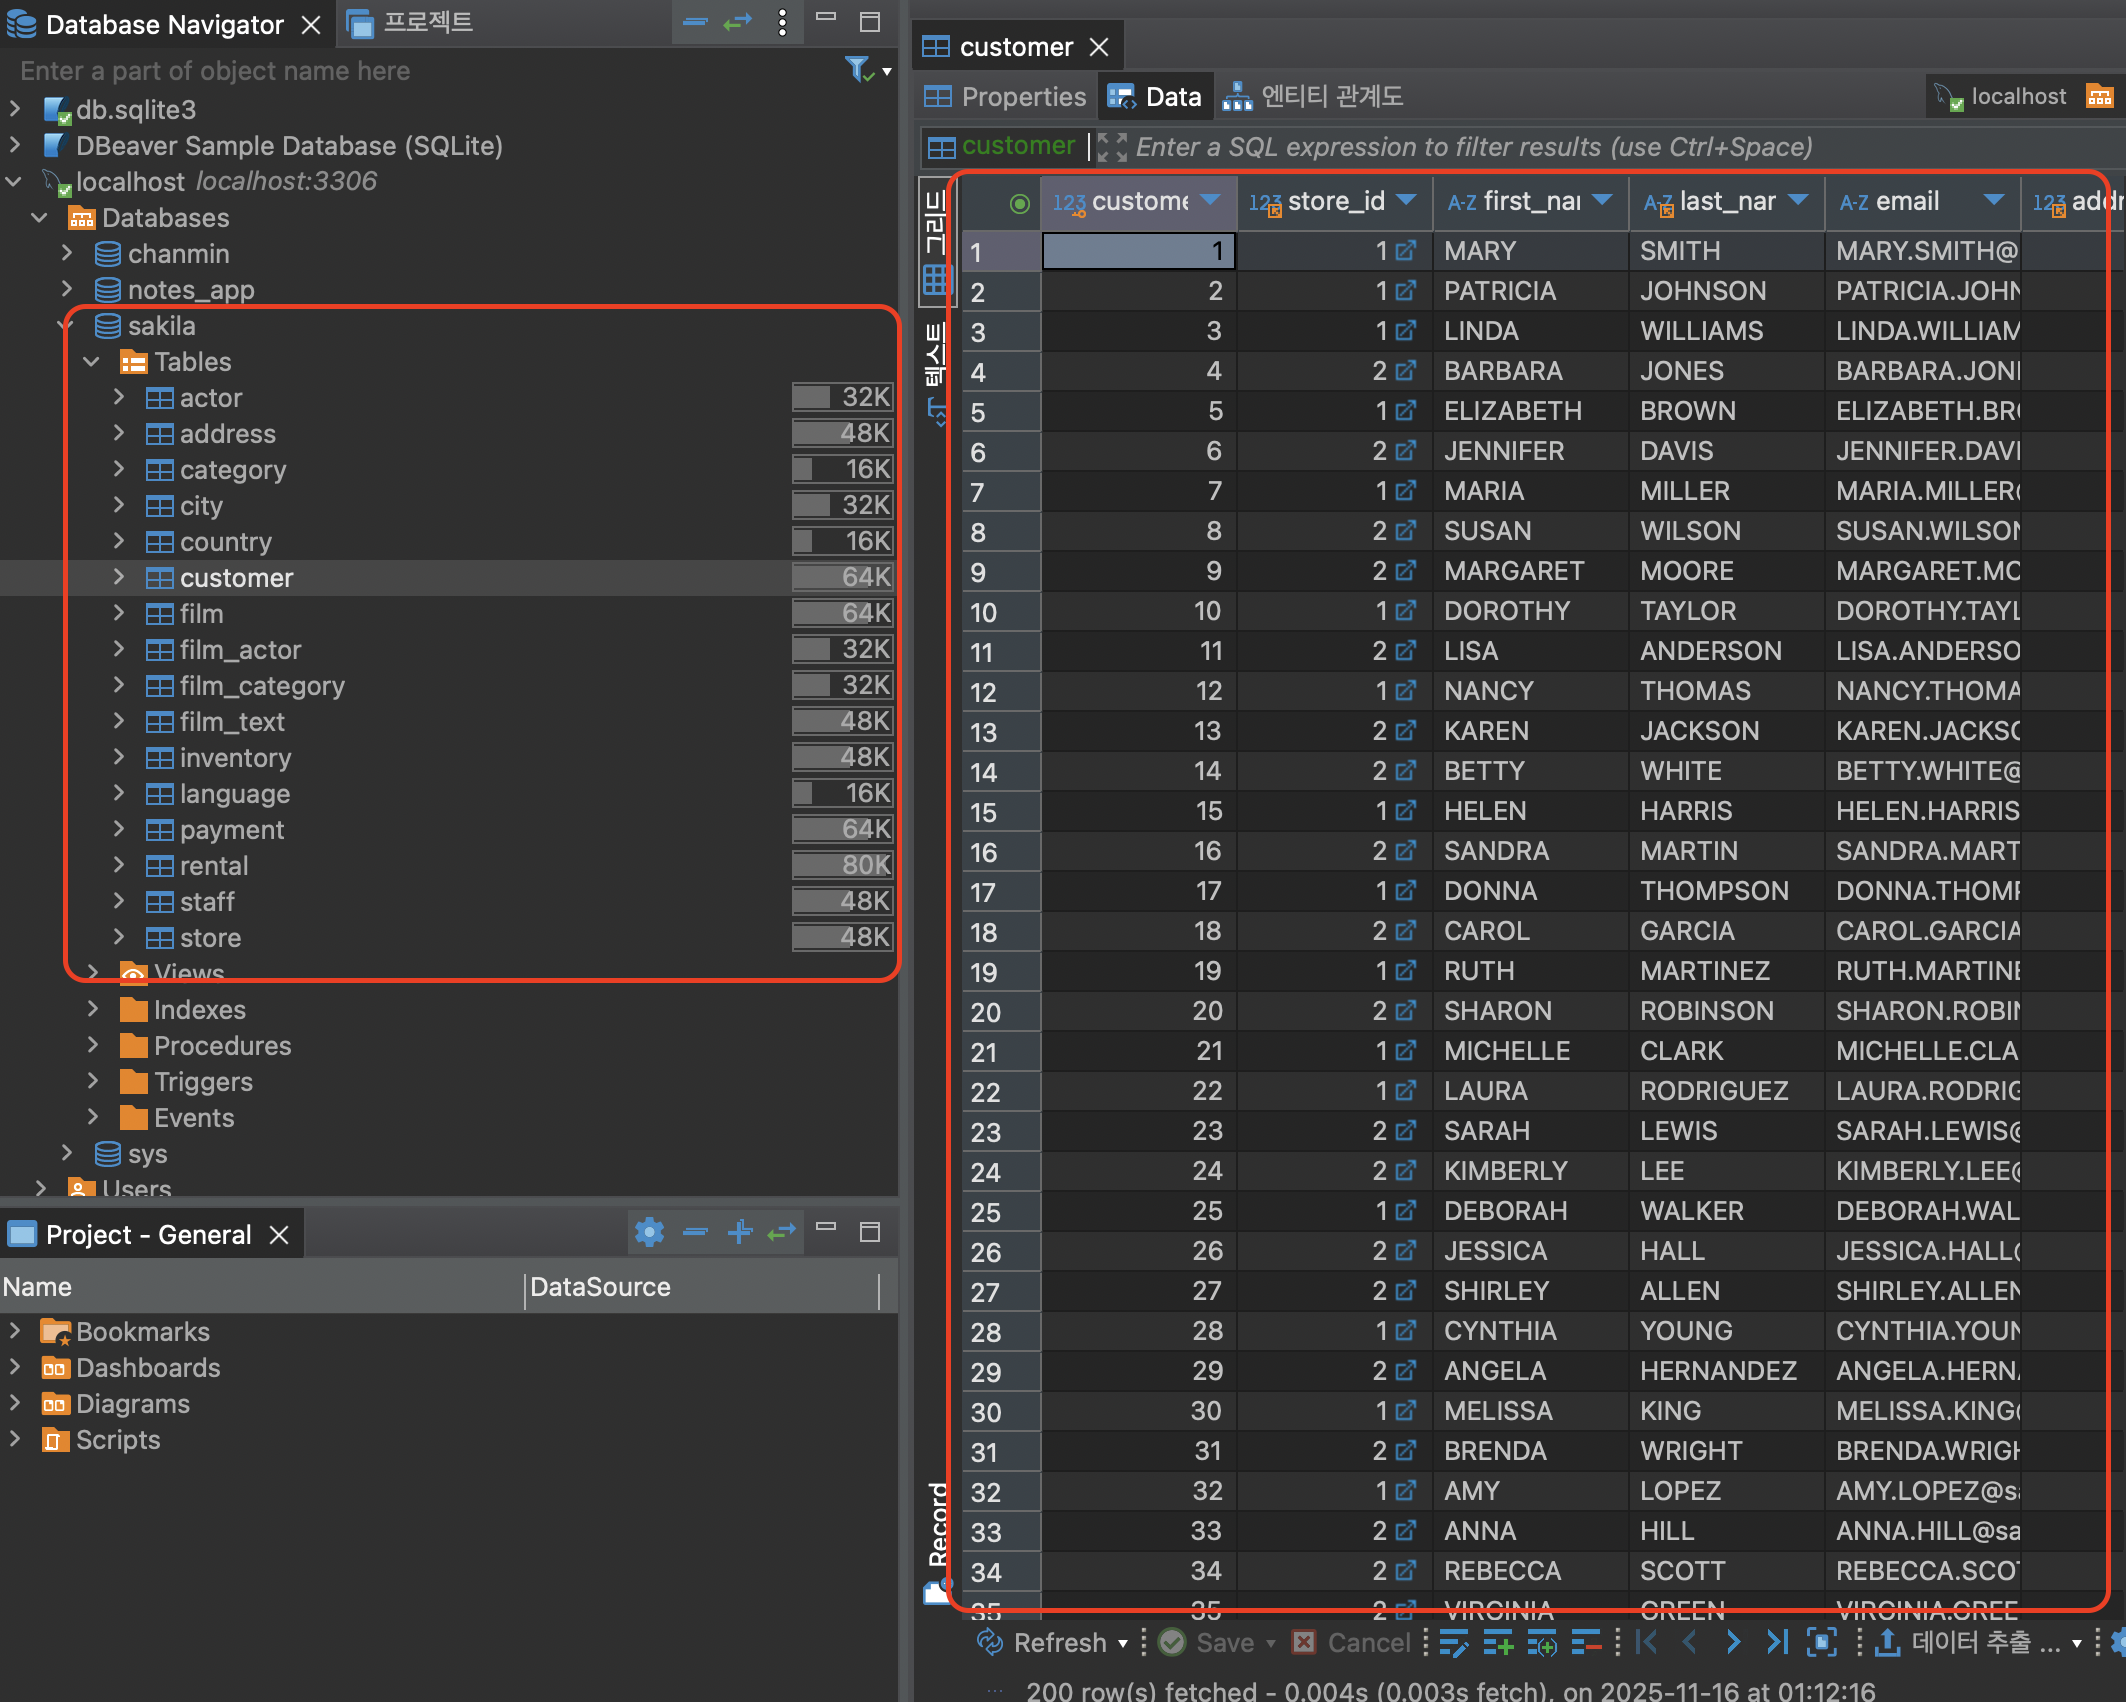Click the SQL filter expression field
The image size is (2126, 1702).
tap(1472, 148)
